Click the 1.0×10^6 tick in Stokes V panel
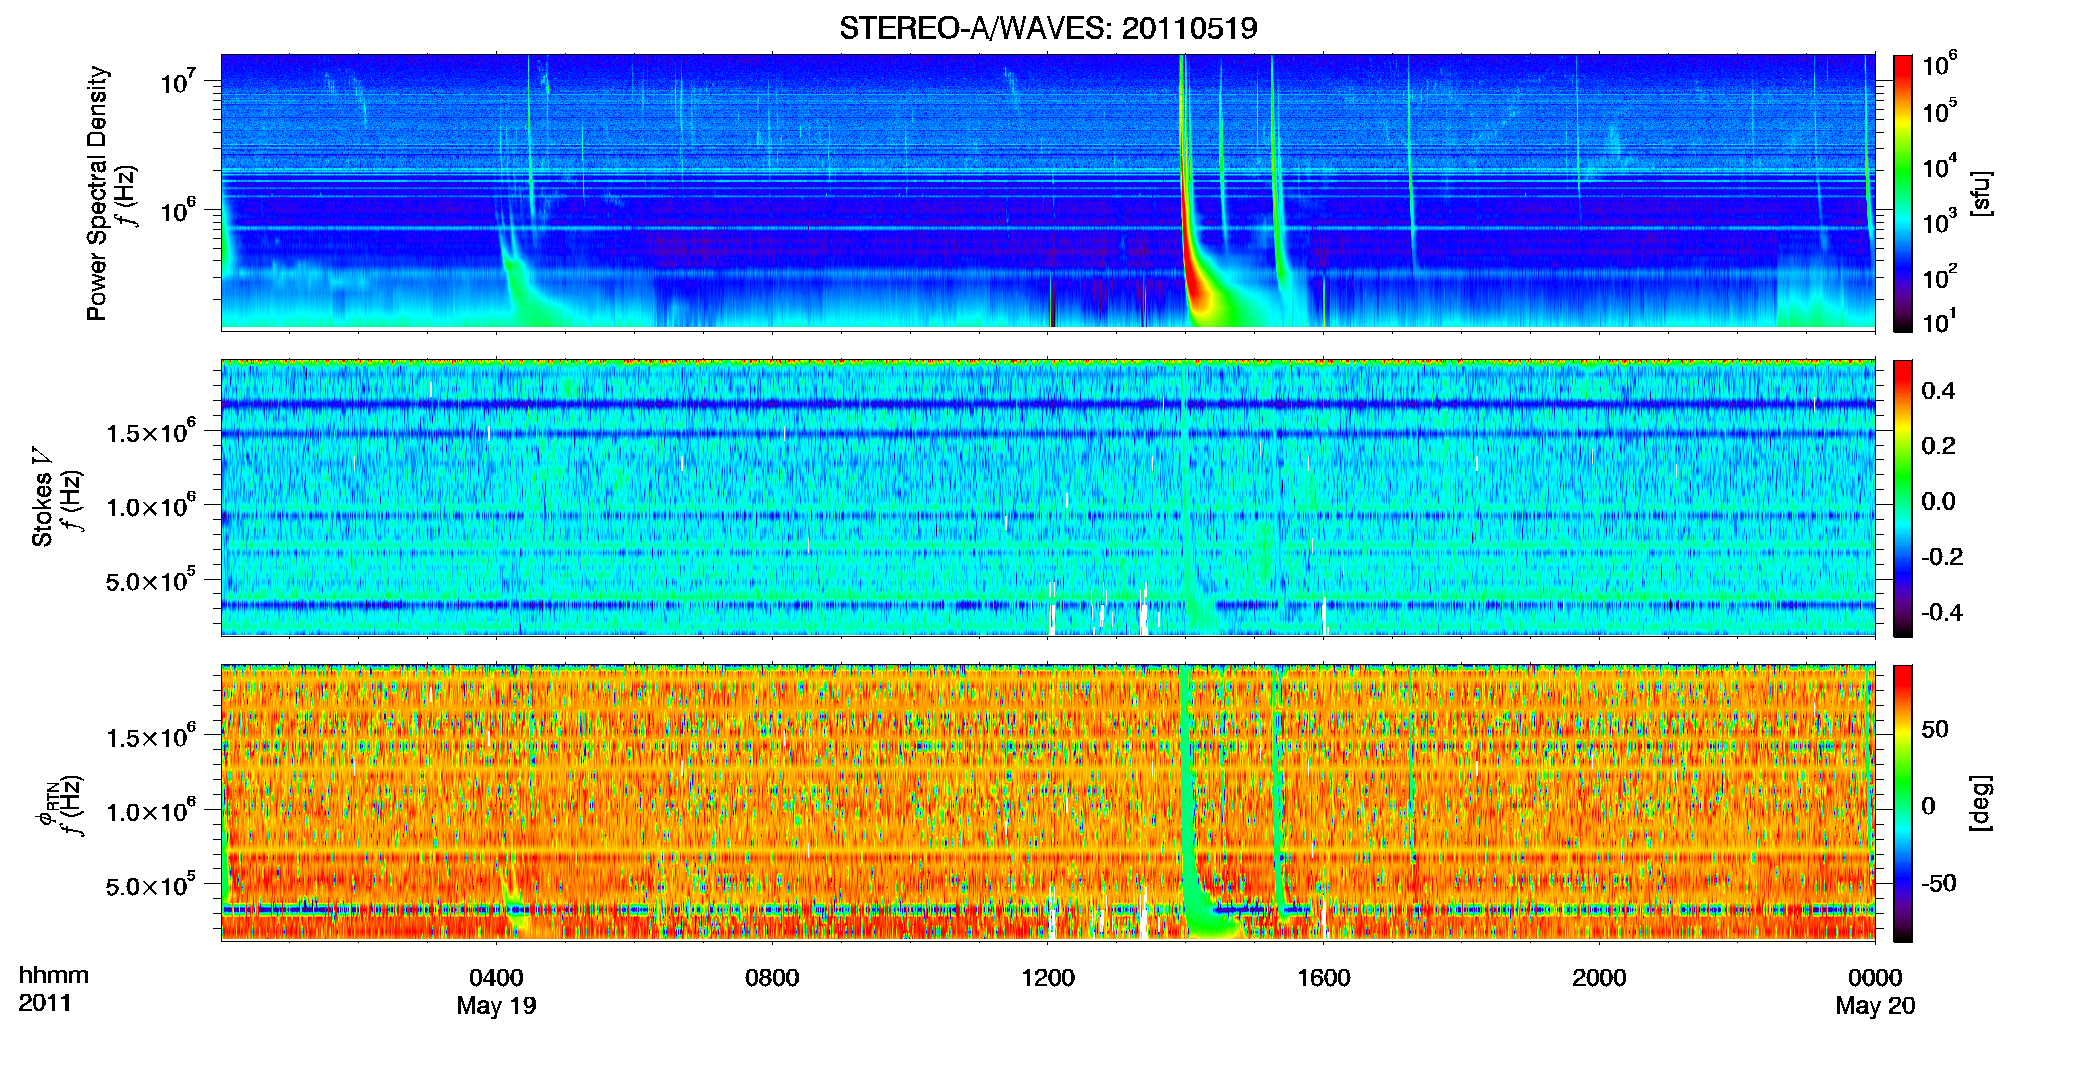The width and height of the screenshot is (2096, 1080). click(x=151, y=506)
